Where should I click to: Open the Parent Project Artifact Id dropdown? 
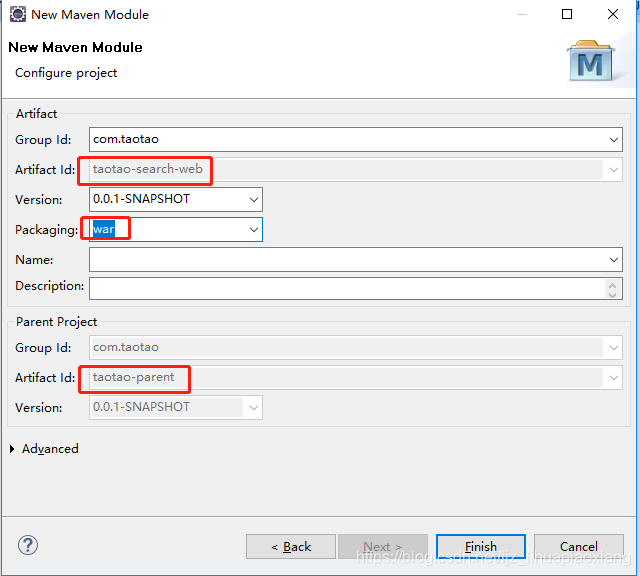[613, 378]
